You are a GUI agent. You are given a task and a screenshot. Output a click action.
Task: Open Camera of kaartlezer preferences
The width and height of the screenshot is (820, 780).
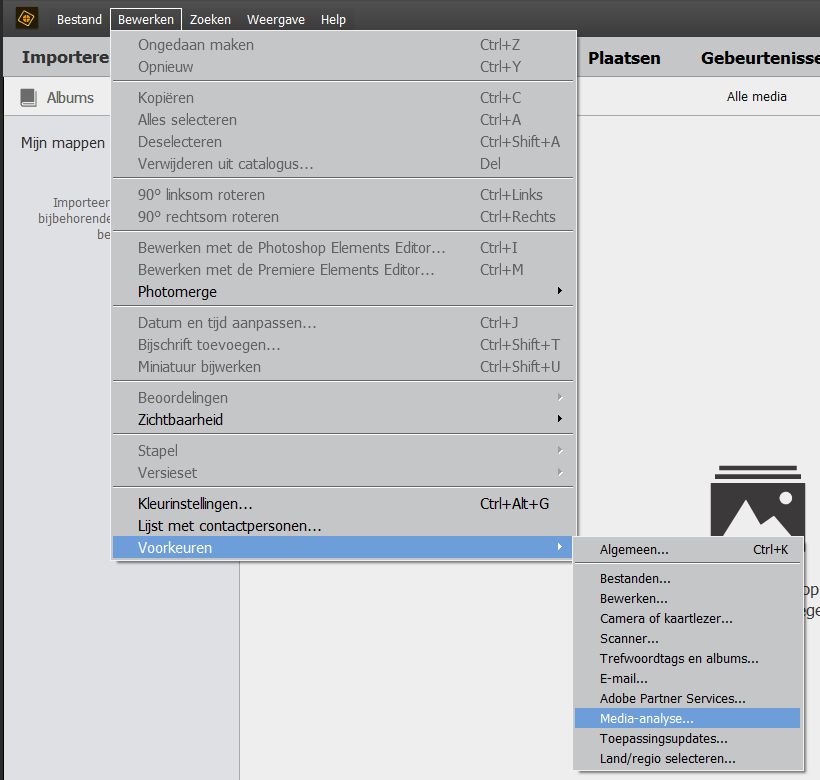point(688,618)
